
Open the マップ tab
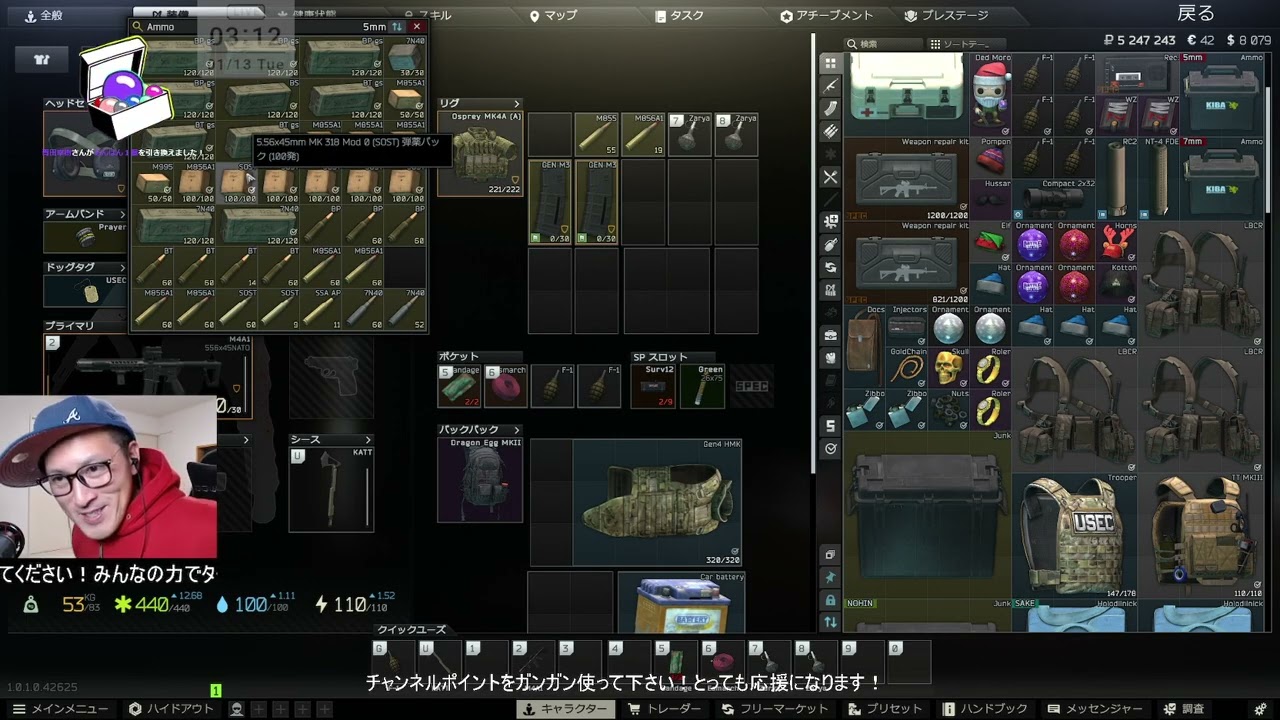pyautogui.click(x=554, y=15)
